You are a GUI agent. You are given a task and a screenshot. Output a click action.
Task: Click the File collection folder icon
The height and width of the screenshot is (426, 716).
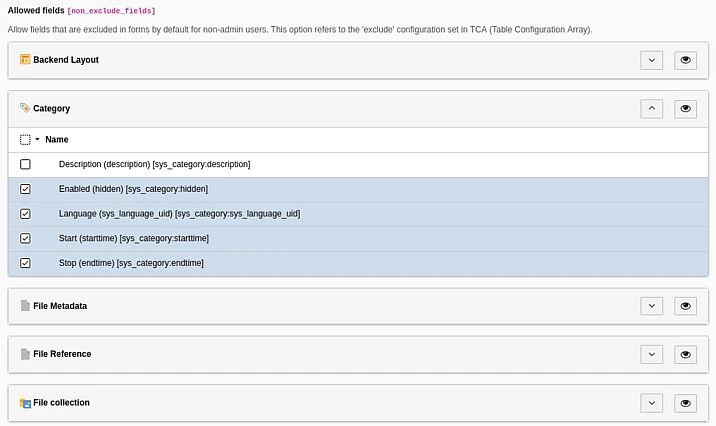[25, 403]
